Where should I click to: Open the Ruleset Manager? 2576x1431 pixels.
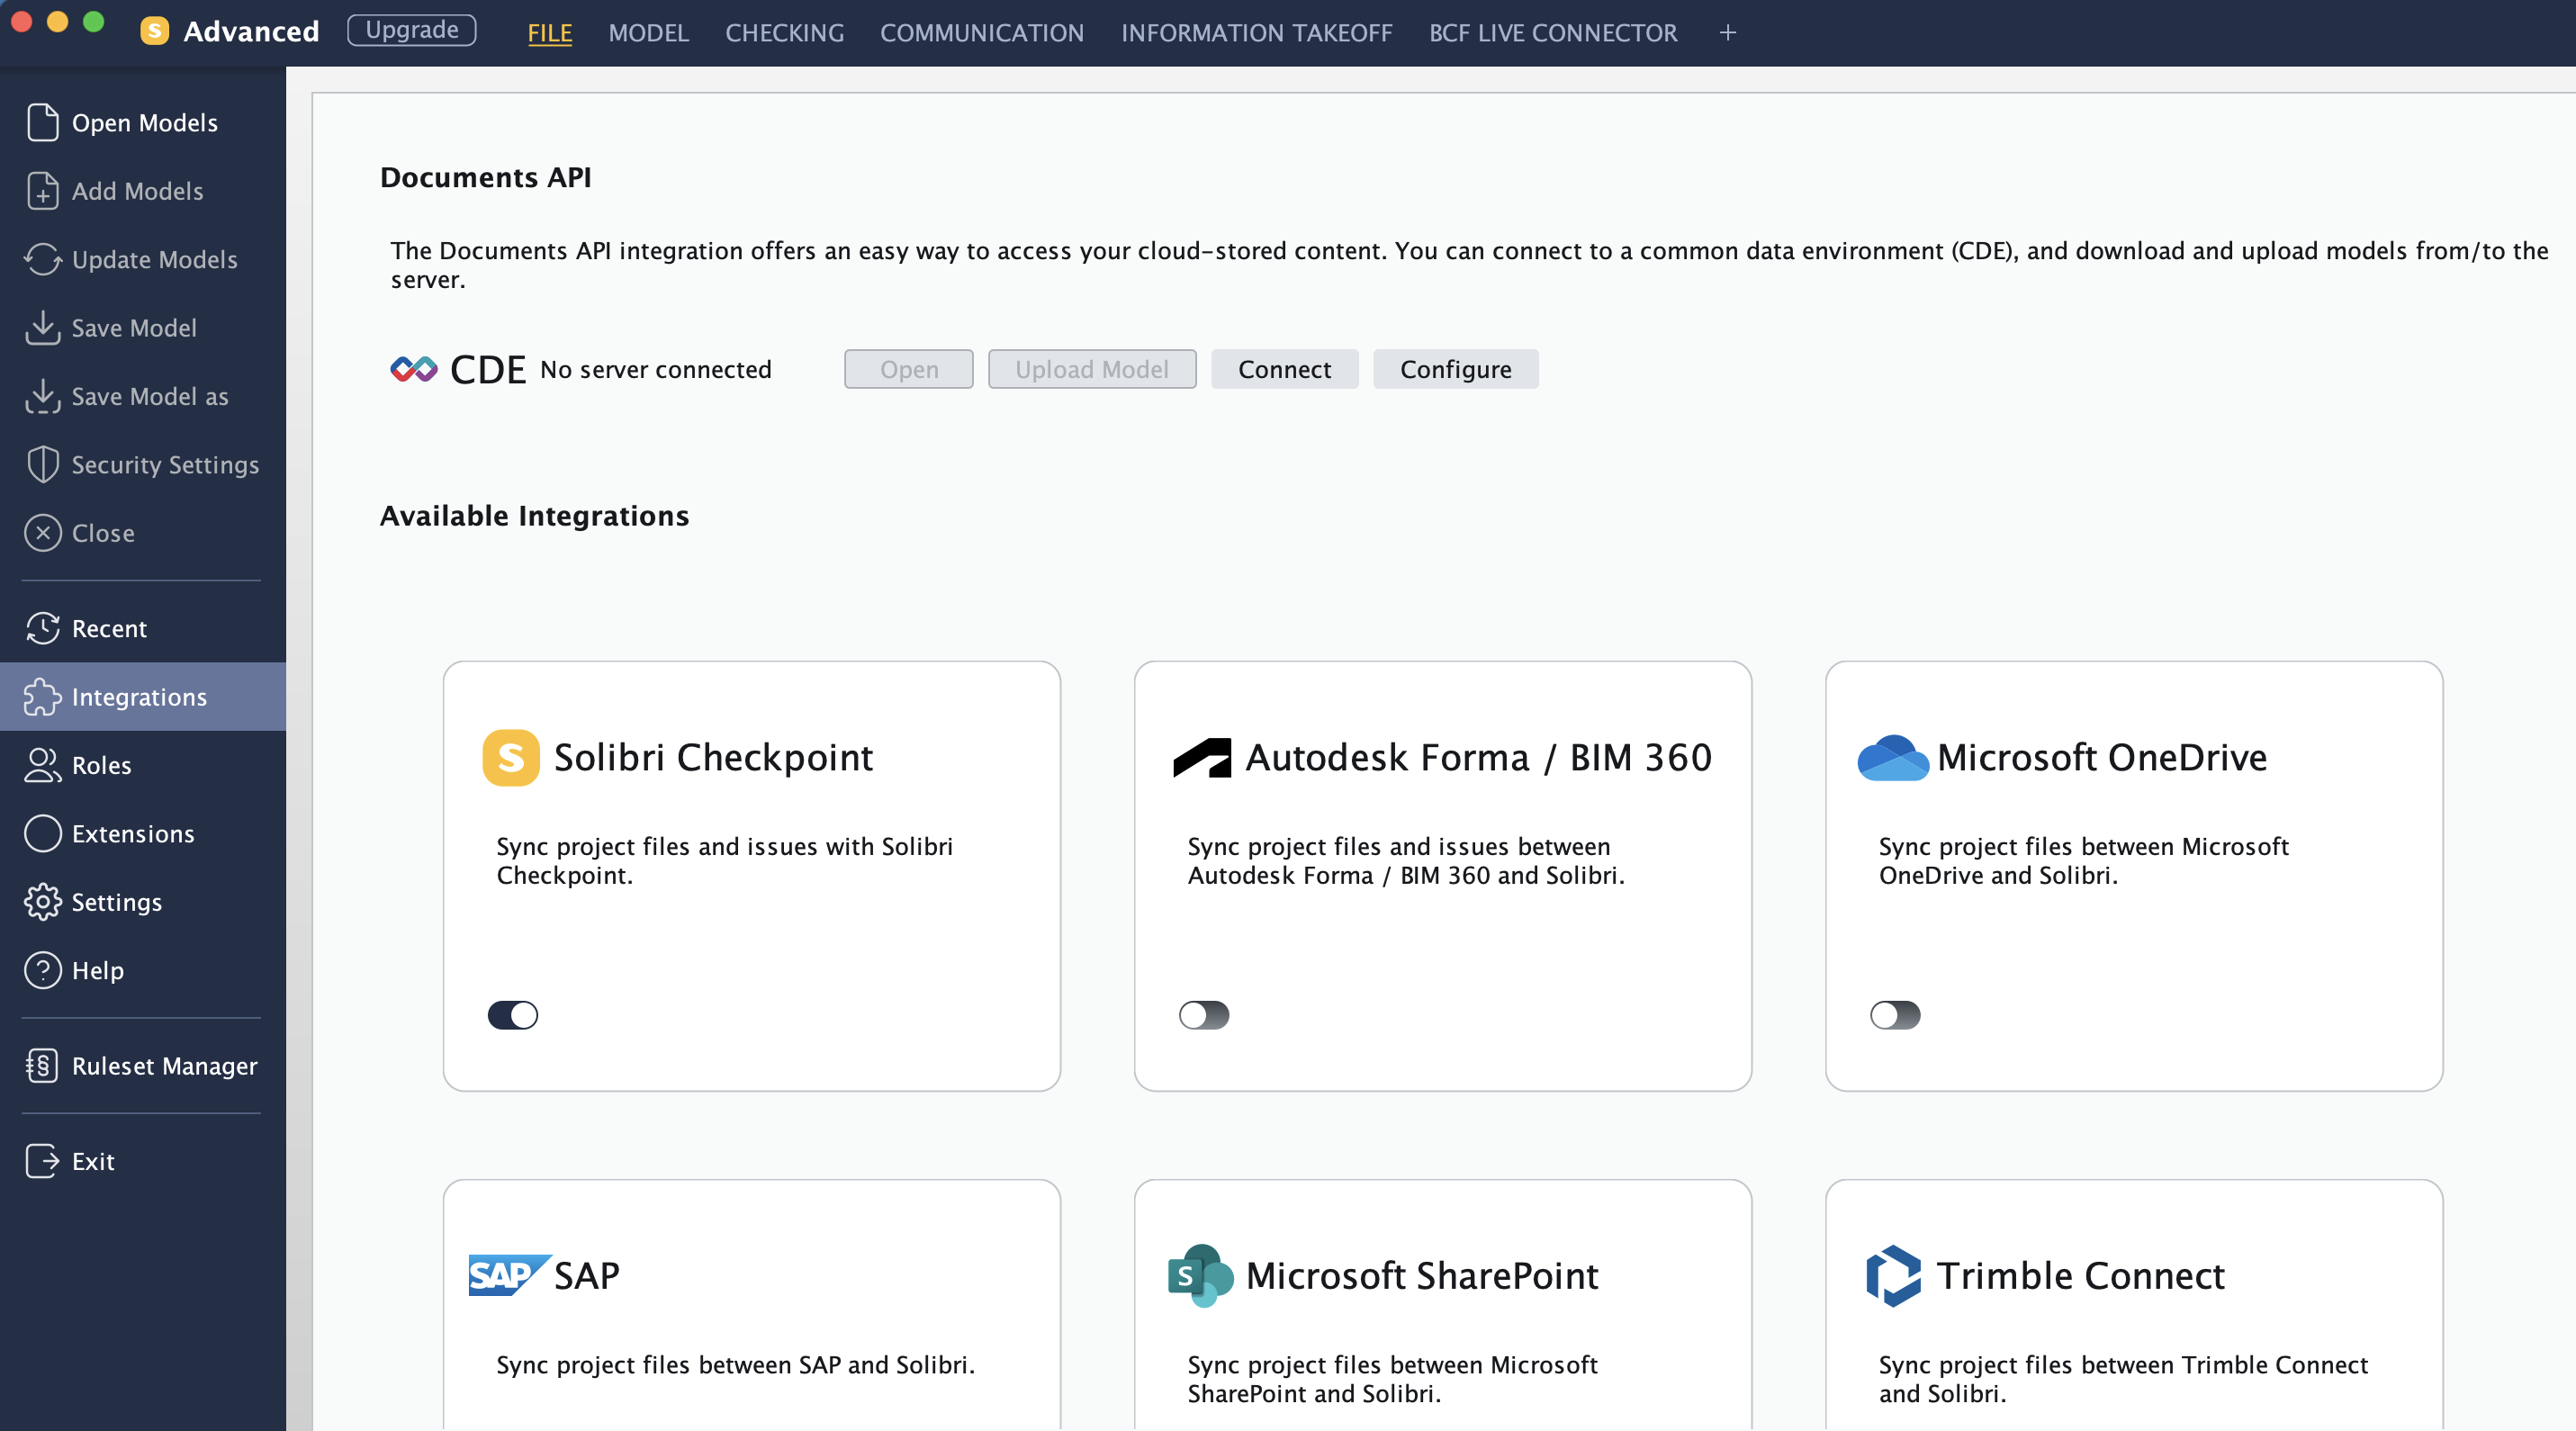point(163,1065)
